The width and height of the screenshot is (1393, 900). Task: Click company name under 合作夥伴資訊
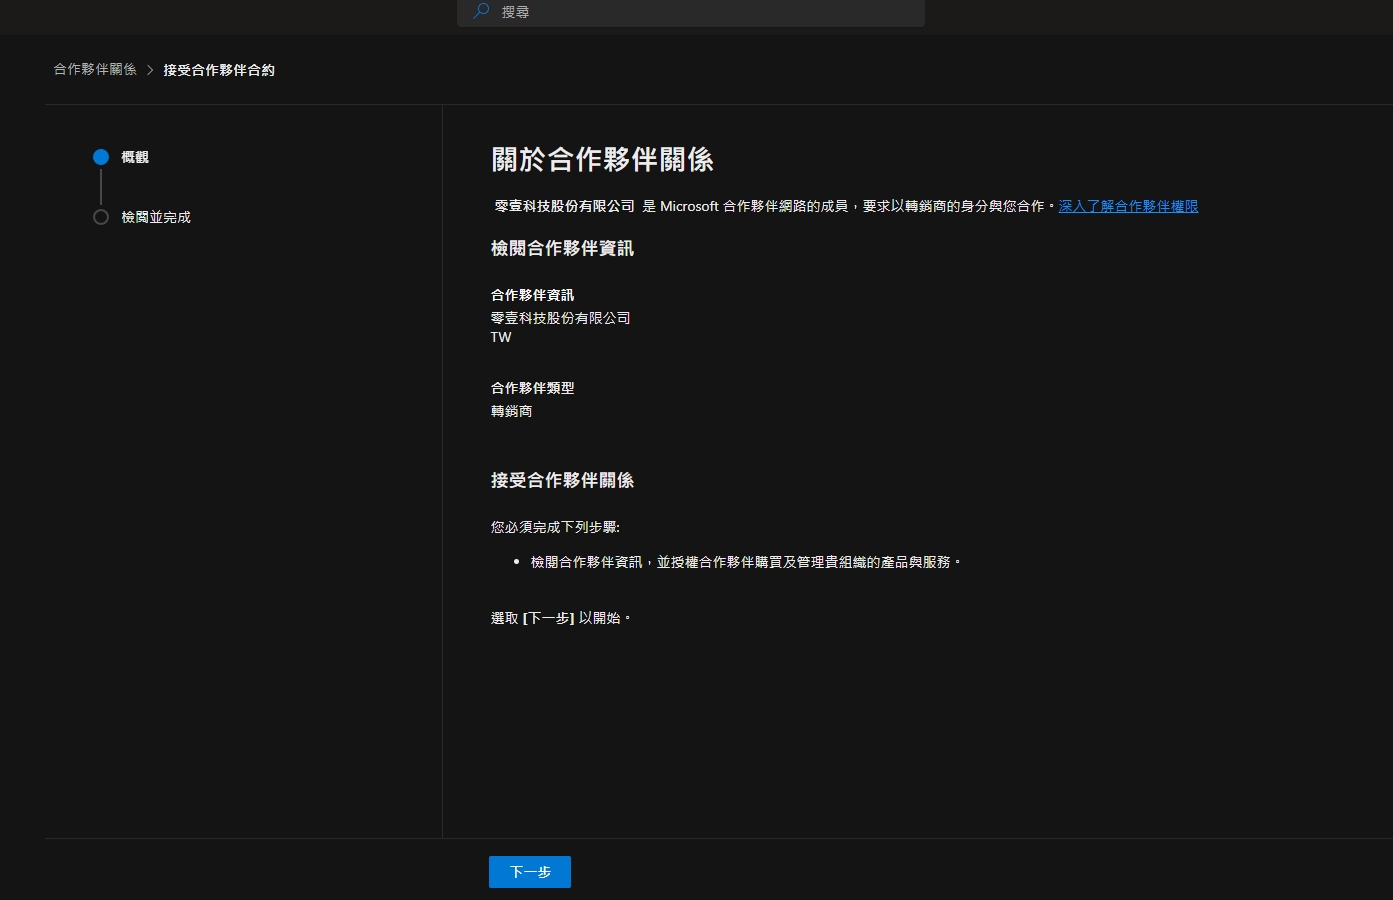point(560,318)
